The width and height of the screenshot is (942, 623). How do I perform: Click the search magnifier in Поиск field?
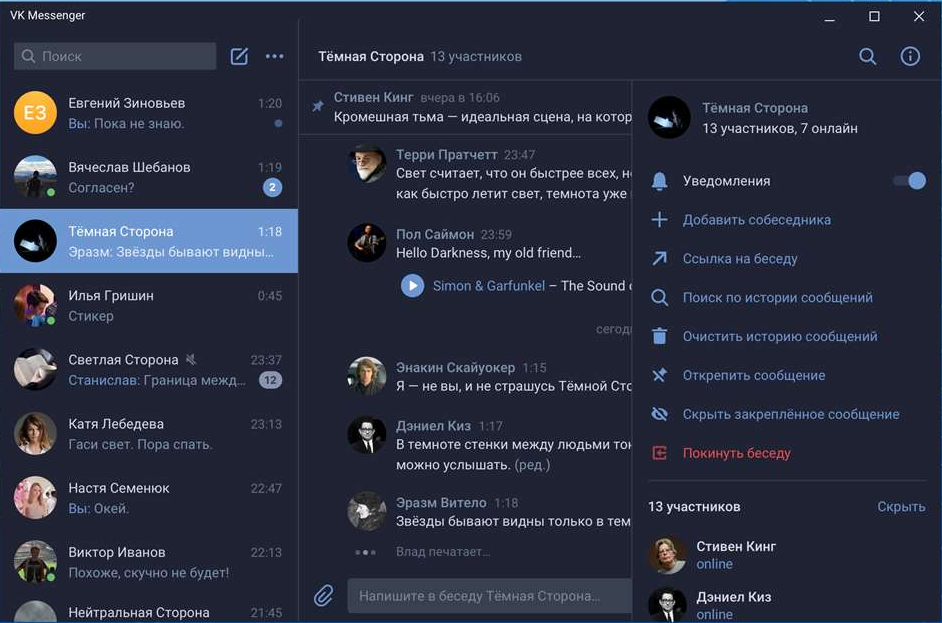coord(28,56)
